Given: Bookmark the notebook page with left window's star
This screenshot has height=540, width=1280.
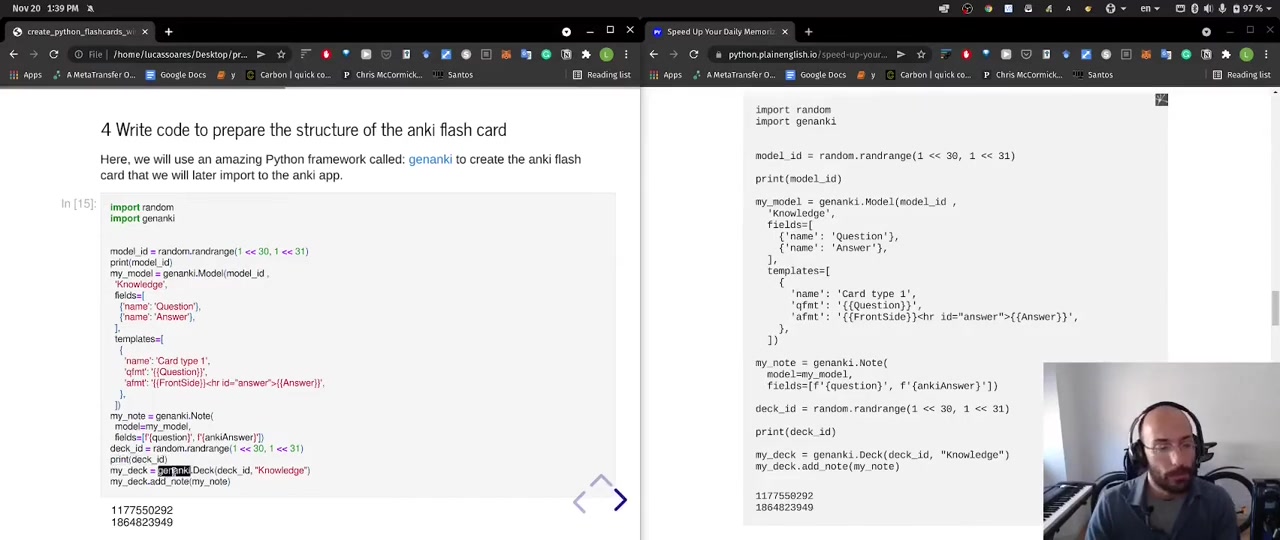Looking at the screenshot, I should click(281, 54).
